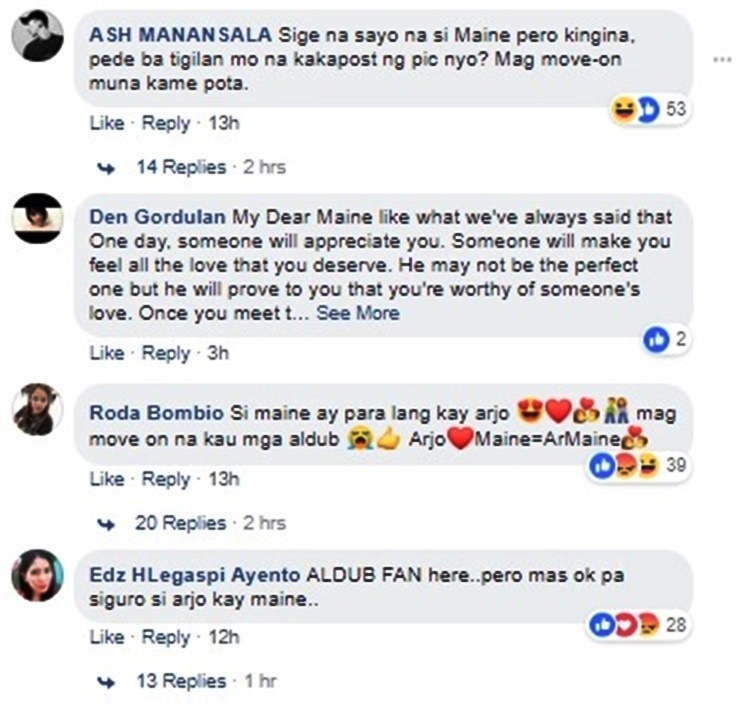Open Den Gordulan's profile name link
Screen dimensions: 750x704
(x=157, y=217)
